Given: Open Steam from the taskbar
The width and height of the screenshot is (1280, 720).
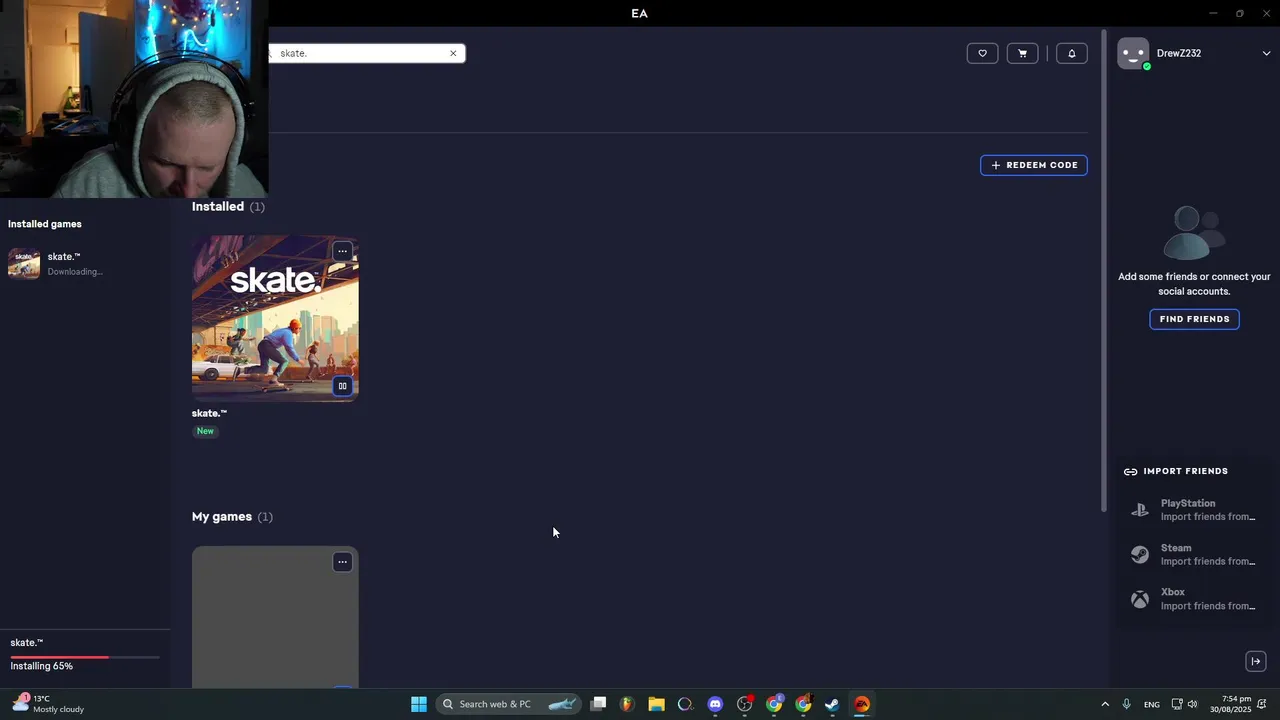Looking at the screenshot, I should click(x=832, y=704).
